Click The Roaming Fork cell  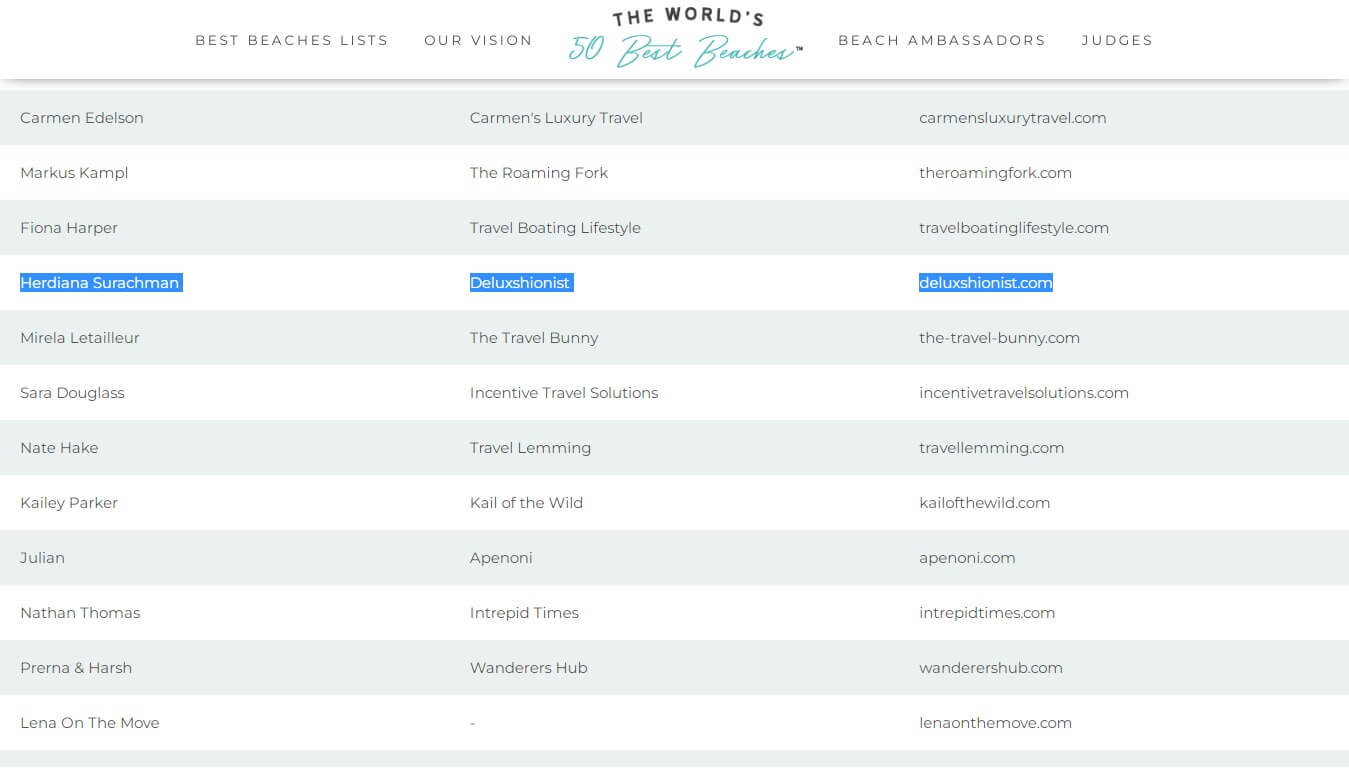[x=539, y=173]
